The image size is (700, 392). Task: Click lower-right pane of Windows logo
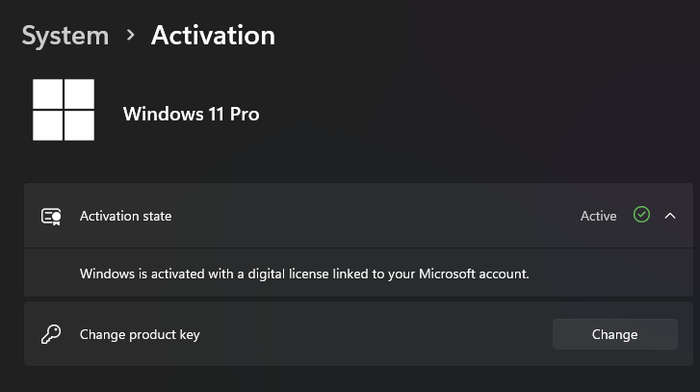(79, 126)
